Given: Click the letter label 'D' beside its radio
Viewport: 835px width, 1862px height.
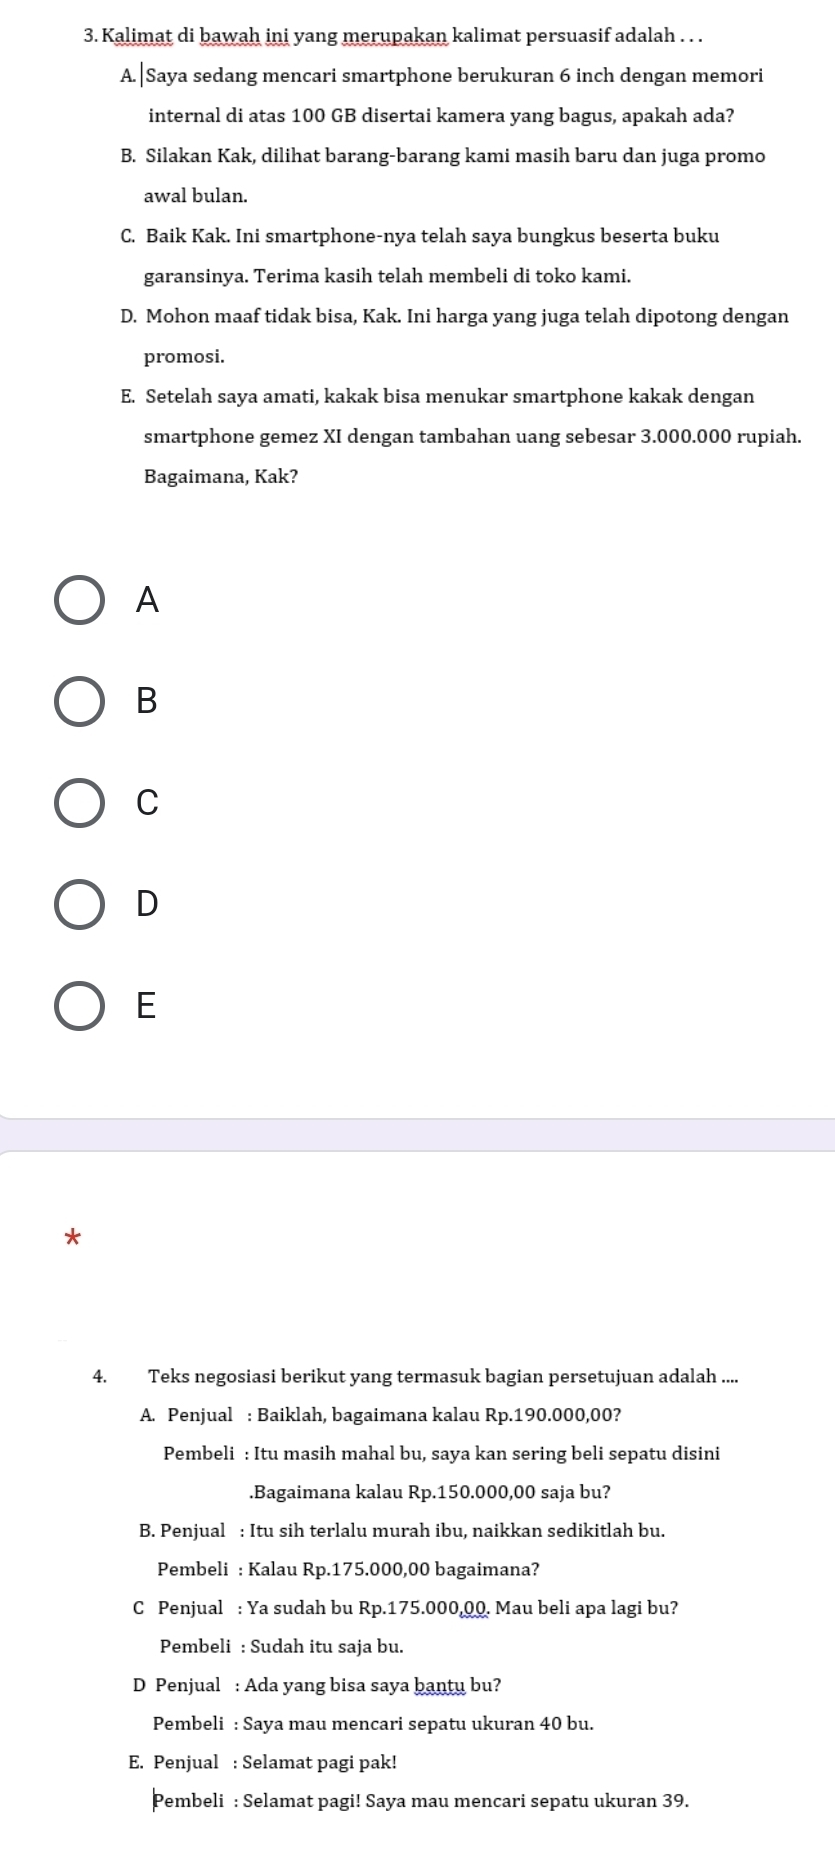Looking at the screenshot, I should tap(147, 904).
